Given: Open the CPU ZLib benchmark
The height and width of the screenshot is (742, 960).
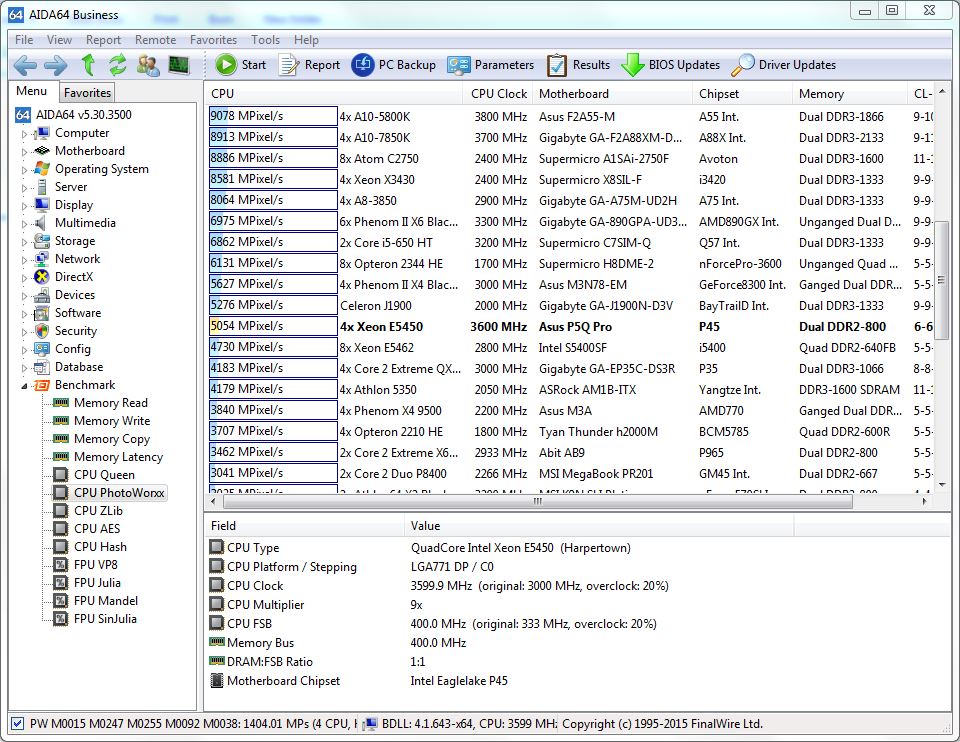Looking at the screenshot, I should click(x=99, y=511).
